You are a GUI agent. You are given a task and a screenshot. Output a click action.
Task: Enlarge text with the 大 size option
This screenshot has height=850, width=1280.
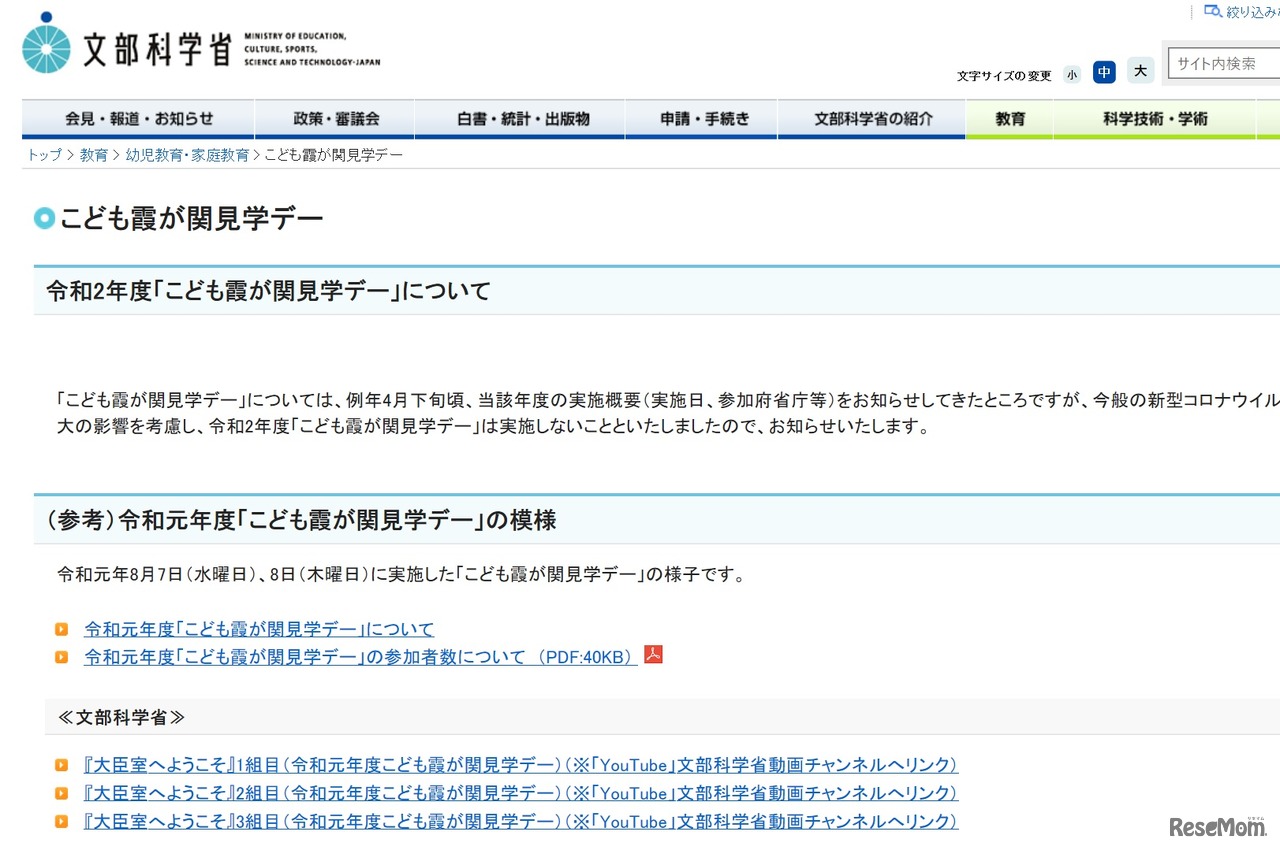[x=1139, y=71]
